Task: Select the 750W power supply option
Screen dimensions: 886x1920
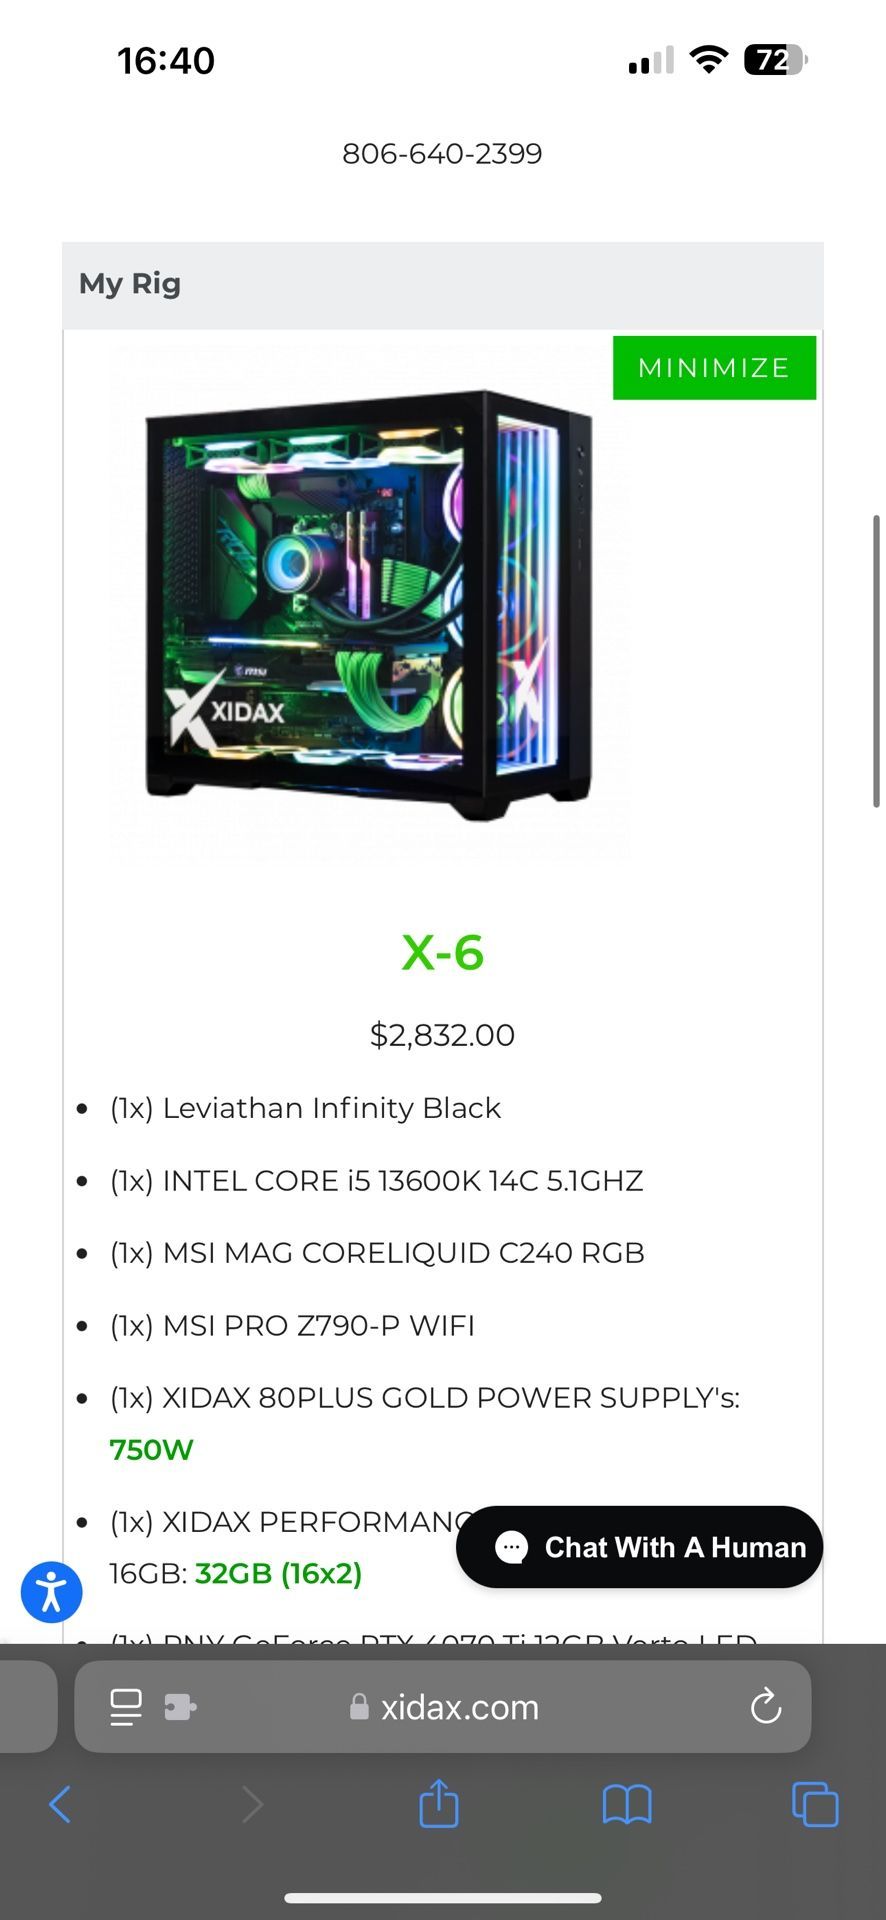Action: tap(151, 1449)
